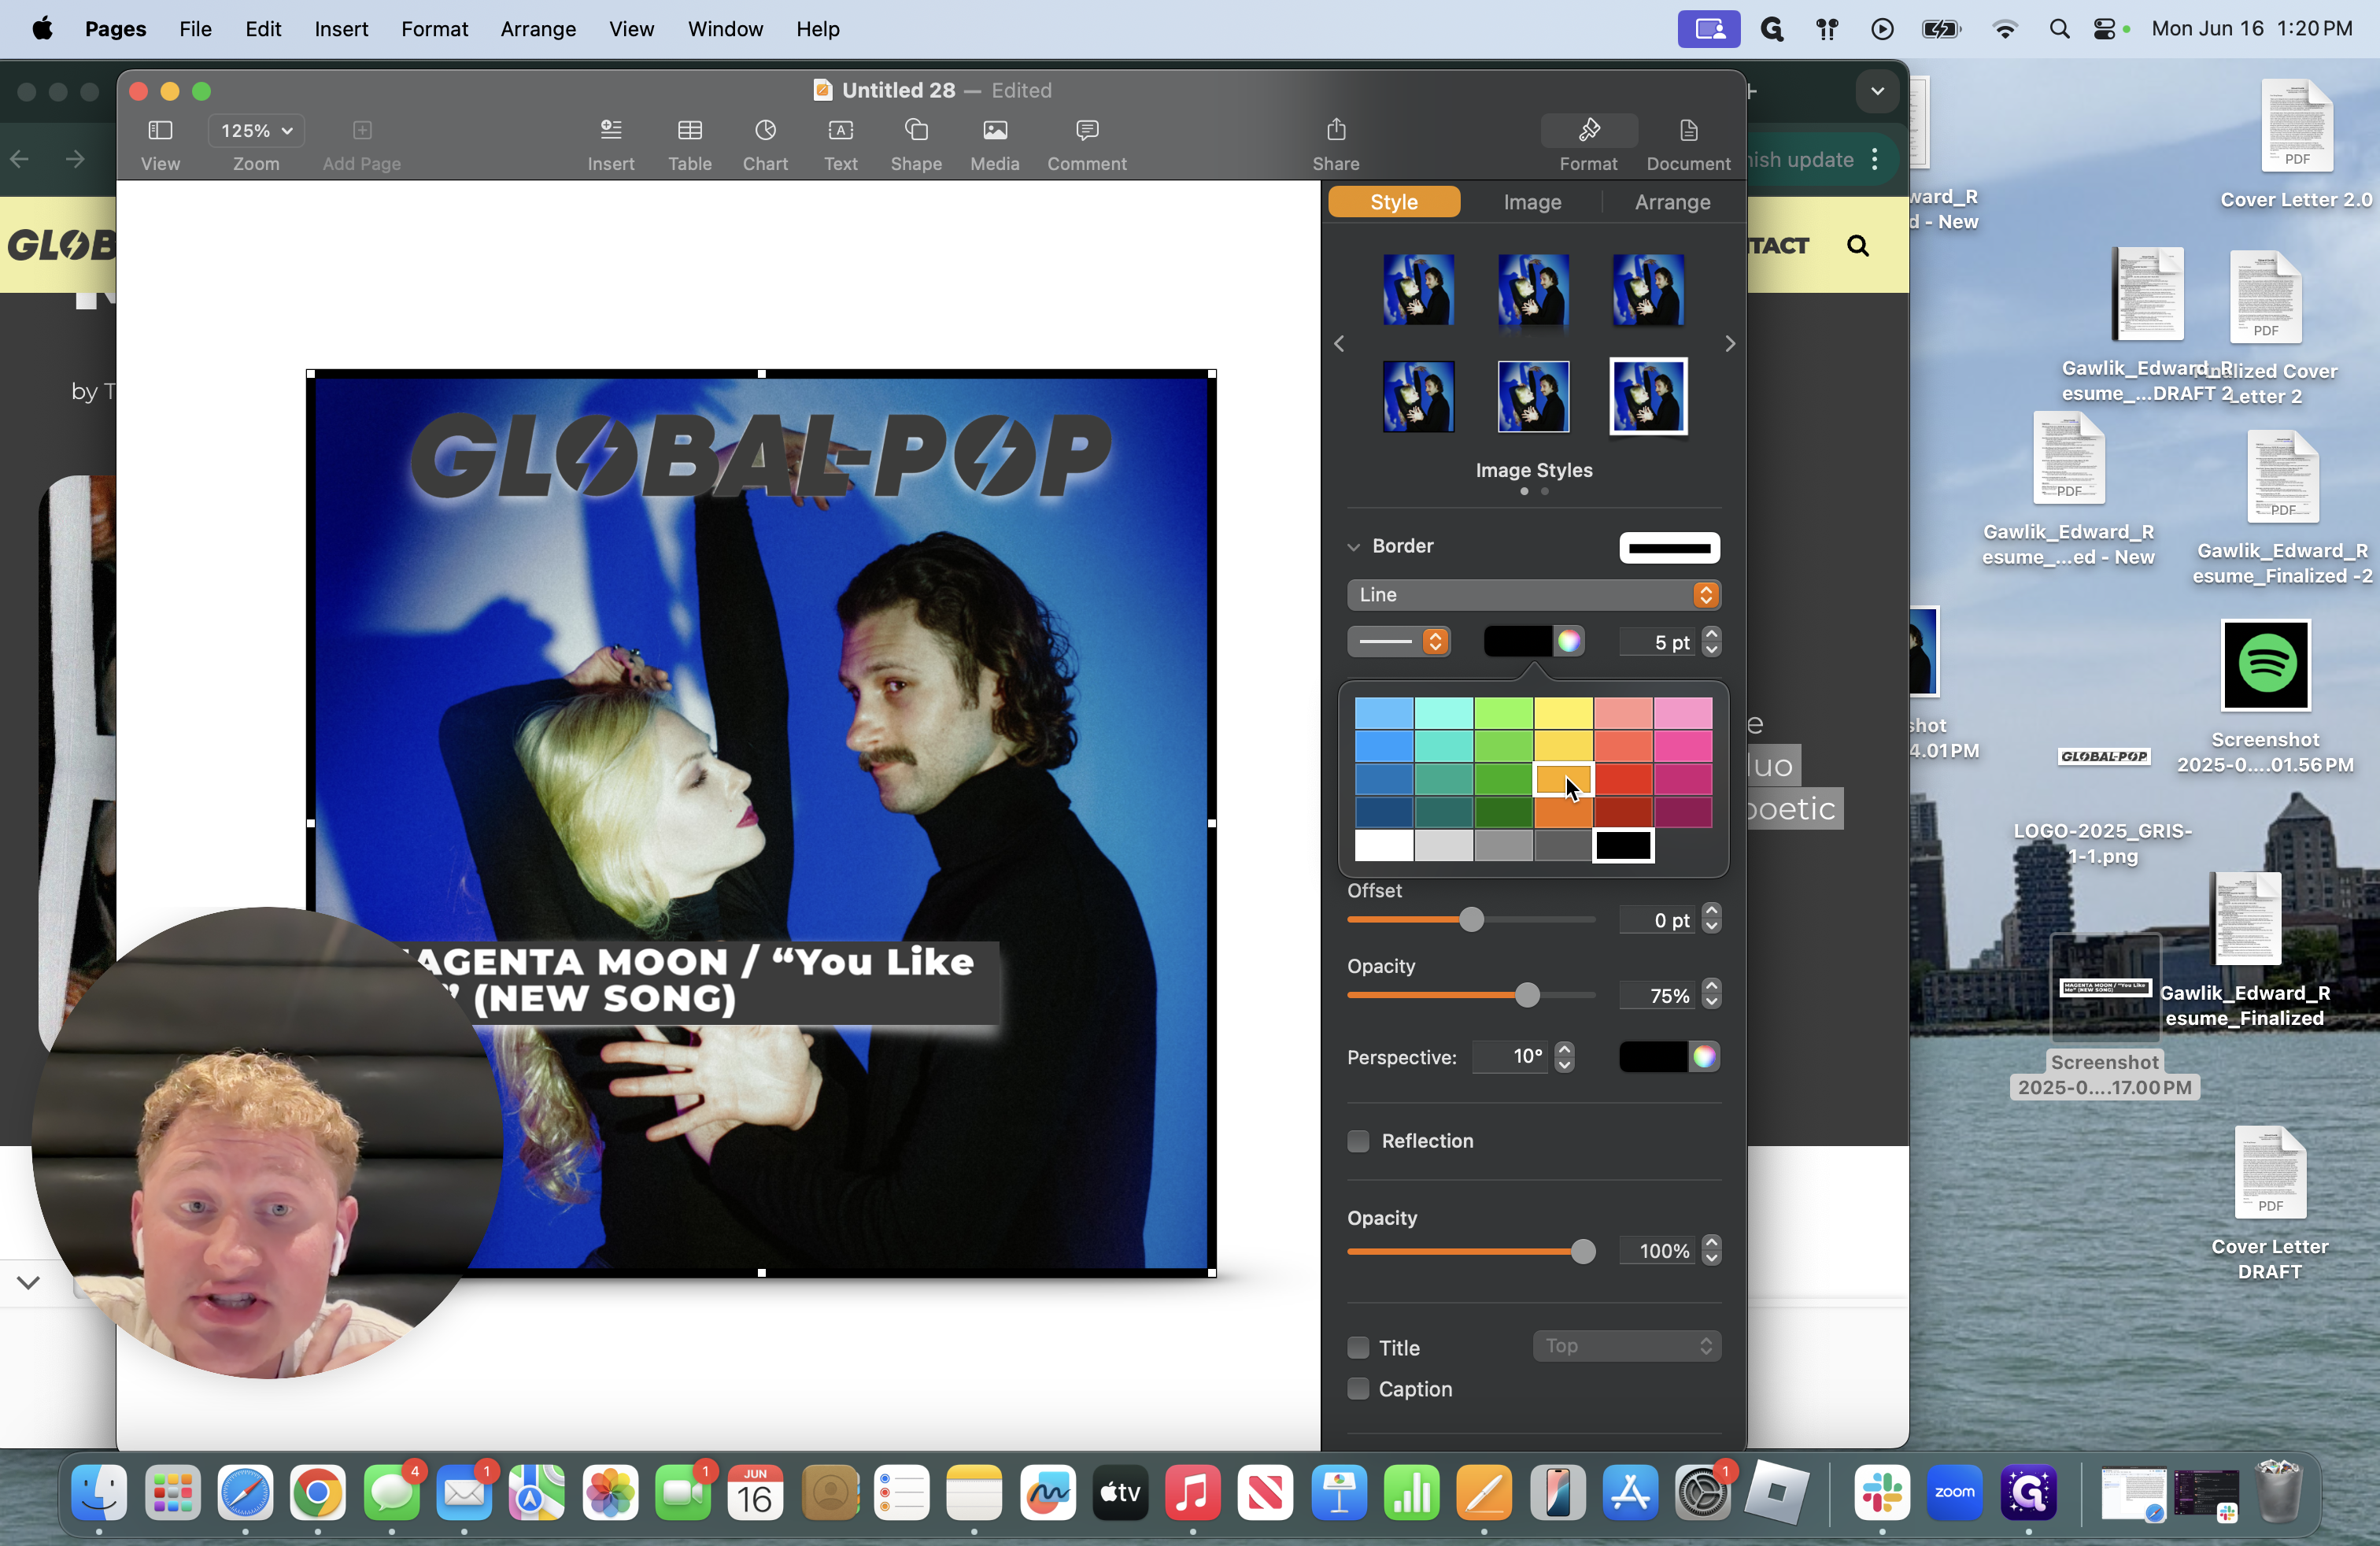Select the top-left image style thumbnail

point(1418,290)
